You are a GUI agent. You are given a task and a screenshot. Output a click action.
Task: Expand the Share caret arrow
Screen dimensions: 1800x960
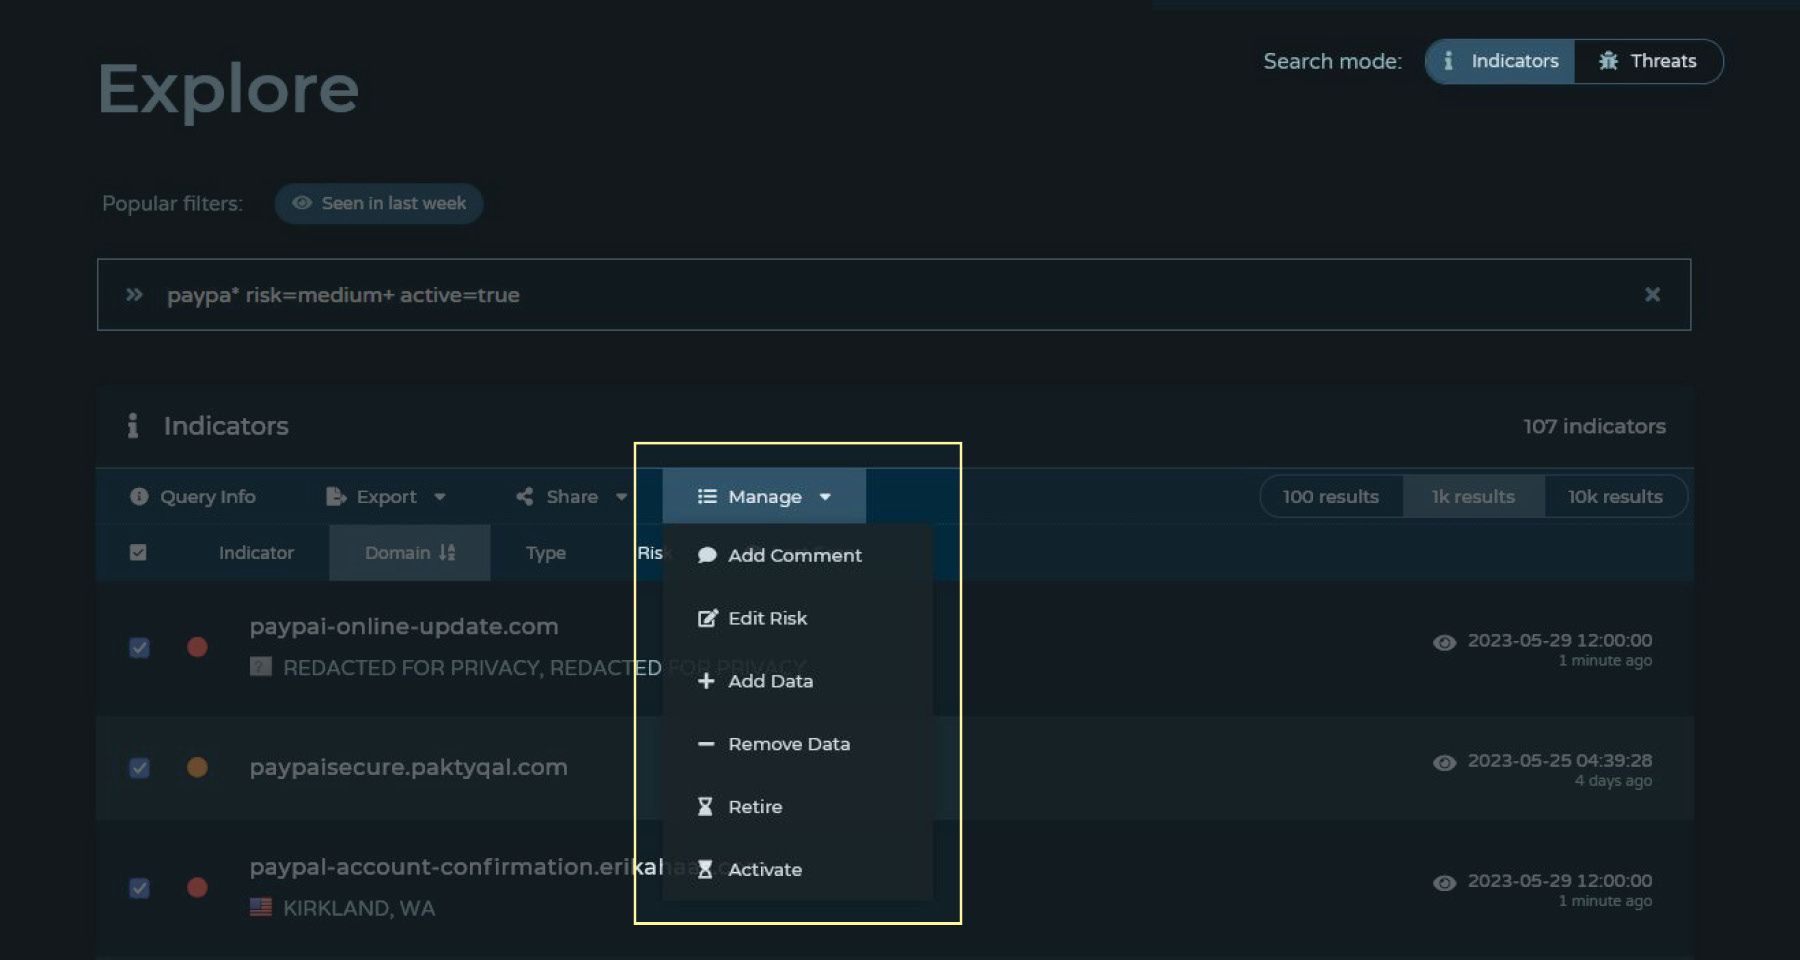[x=621, y=497]
